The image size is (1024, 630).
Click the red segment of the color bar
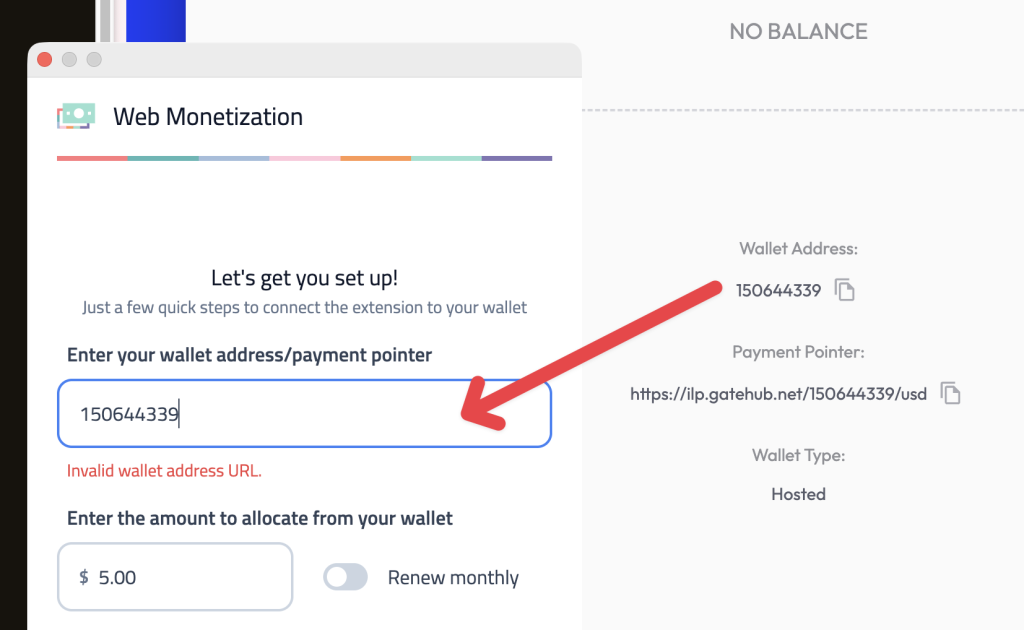pyautogui.click(x=92, y=158)
